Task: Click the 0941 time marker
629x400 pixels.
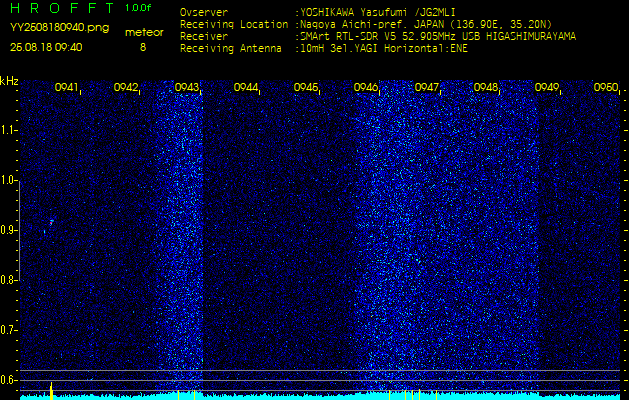Action: pos(66,87)
